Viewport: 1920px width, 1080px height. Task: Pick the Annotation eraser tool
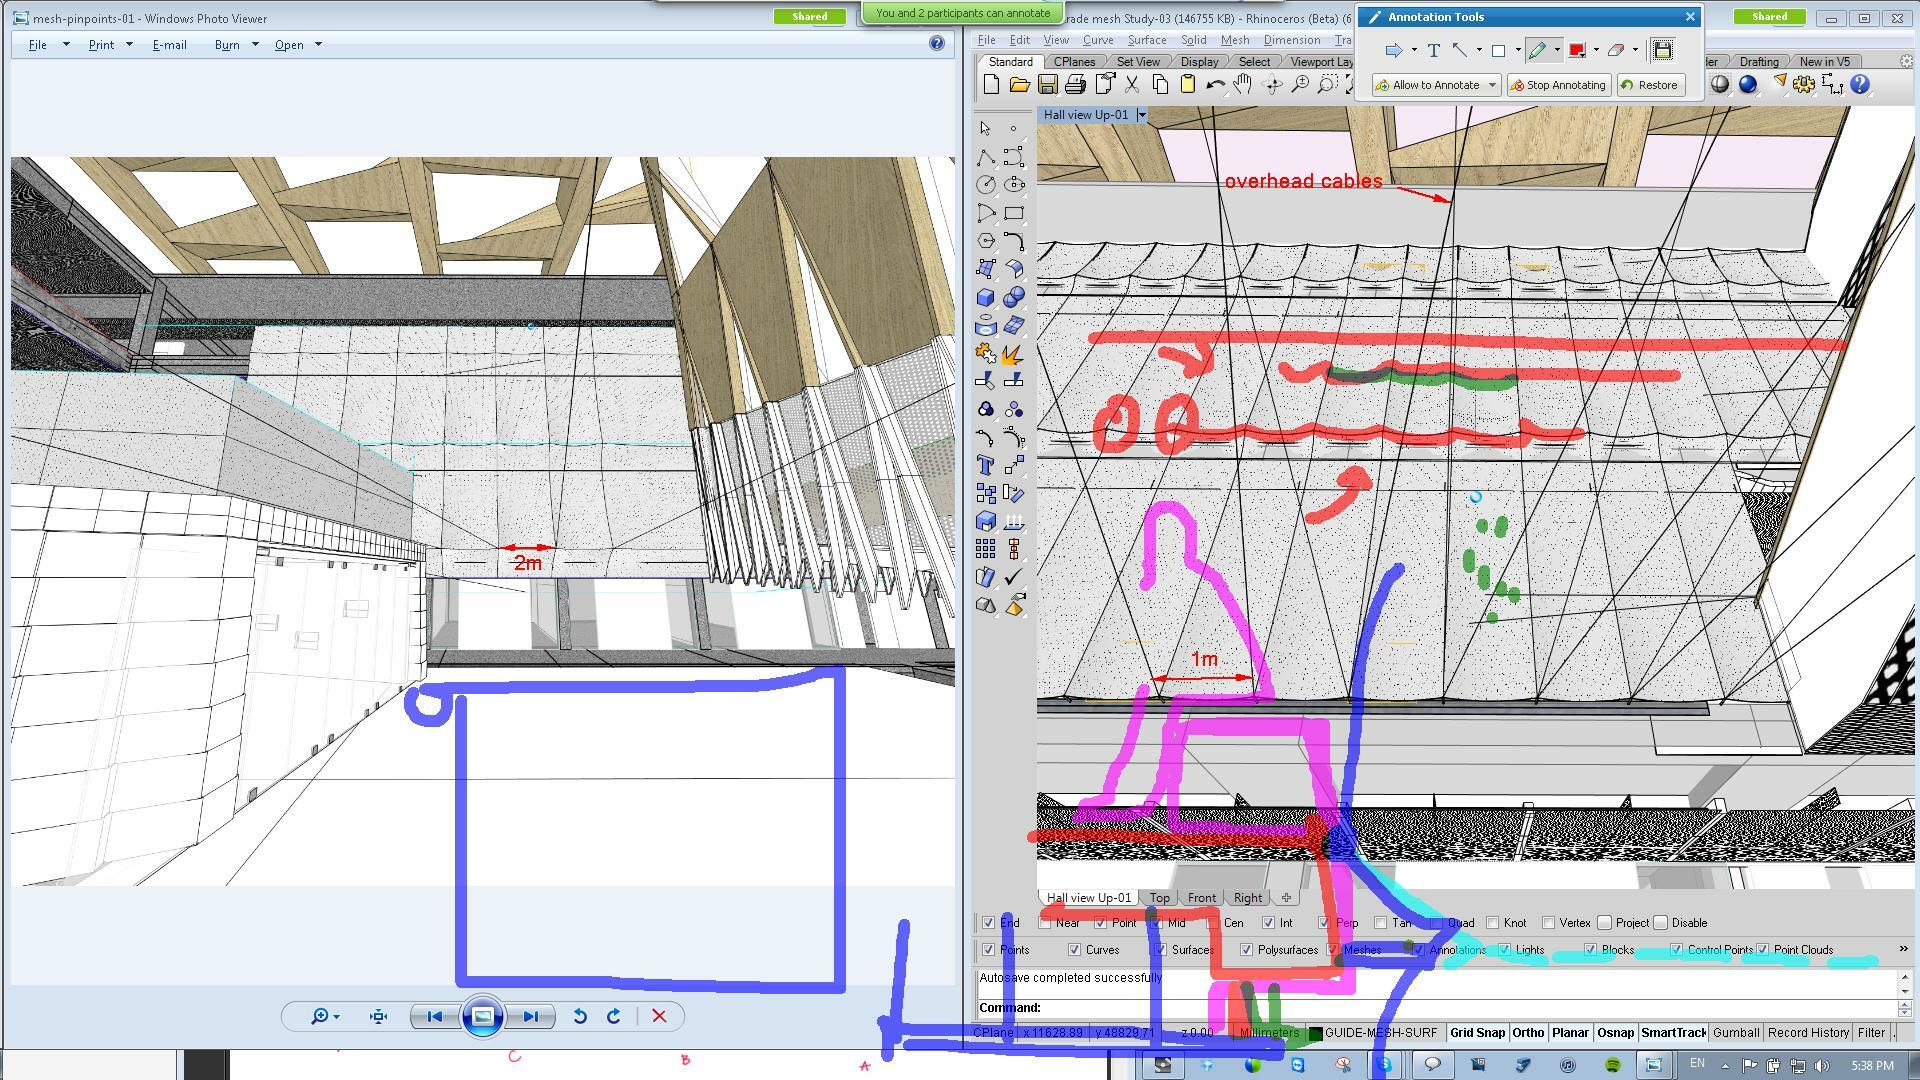coord(1615,50)
